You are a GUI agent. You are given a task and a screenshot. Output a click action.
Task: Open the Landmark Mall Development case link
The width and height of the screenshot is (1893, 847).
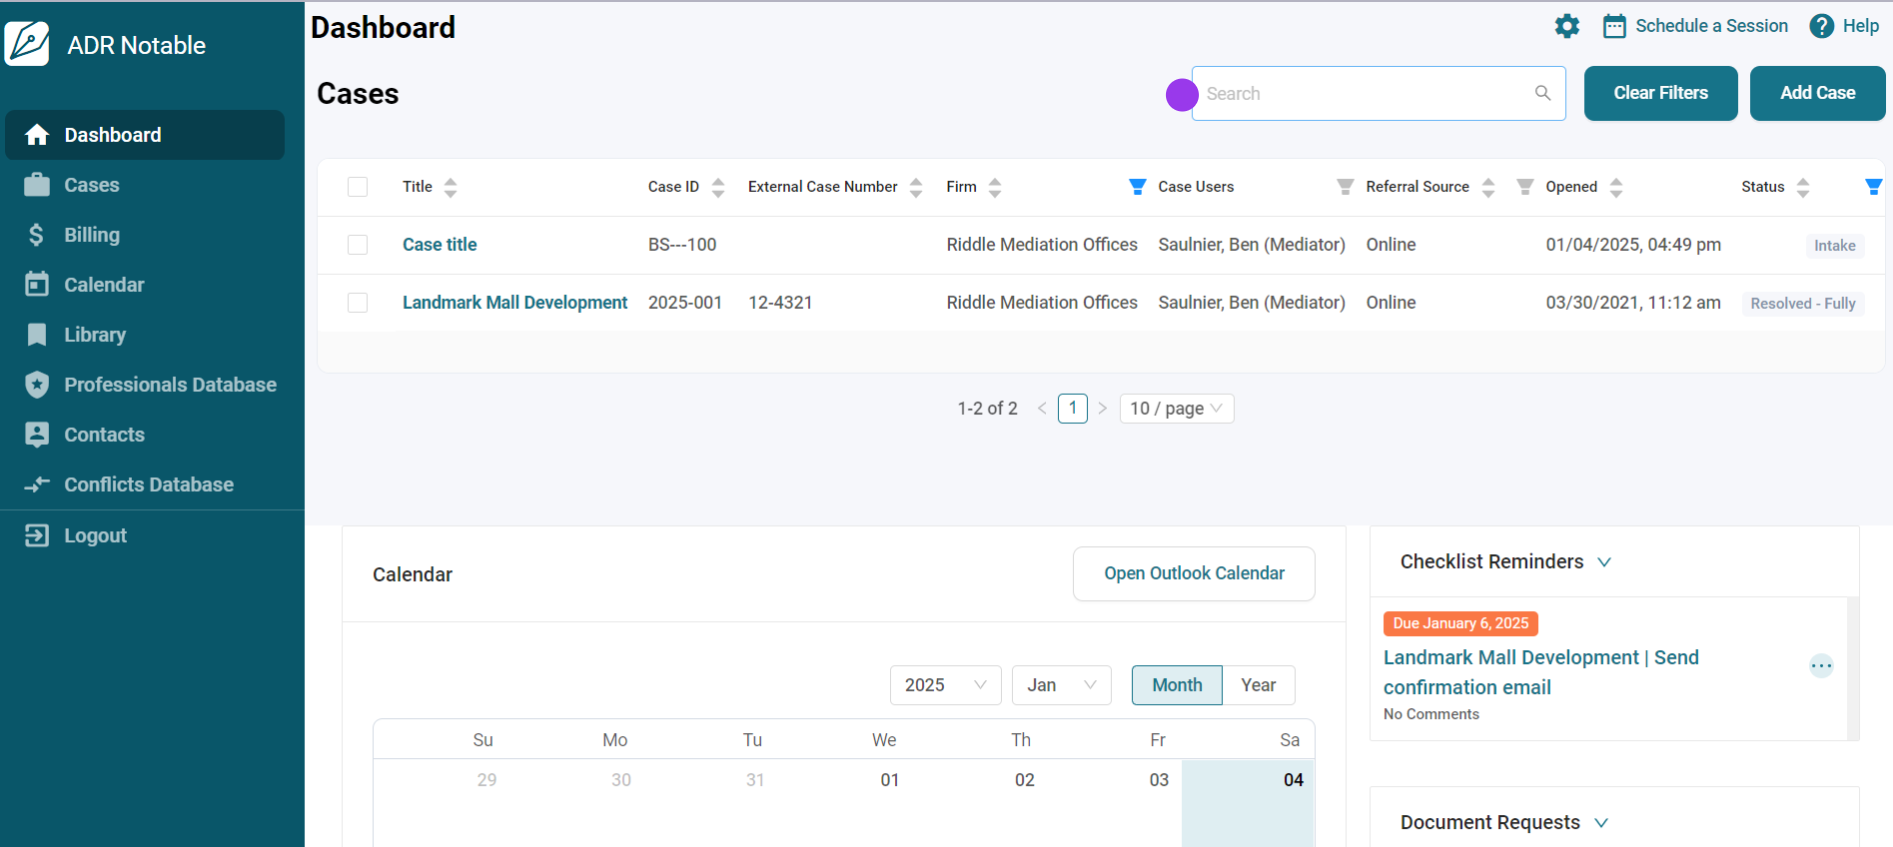pos(514,303)
